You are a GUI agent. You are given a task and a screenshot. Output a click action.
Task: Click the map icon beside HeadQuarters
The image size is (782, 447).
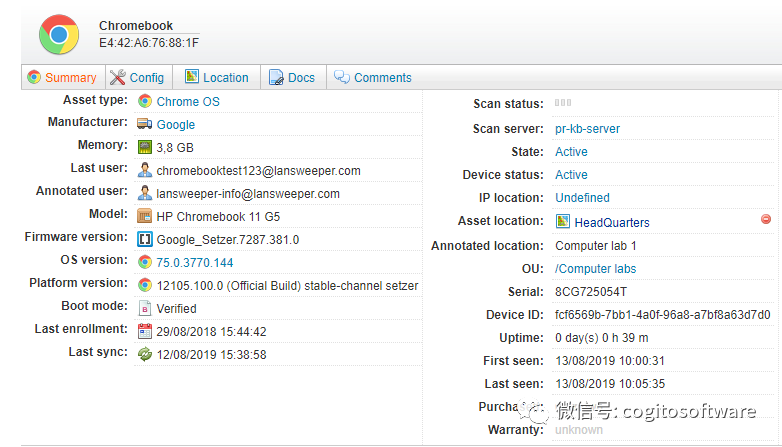pyautogui.click(x=563, y=221)
